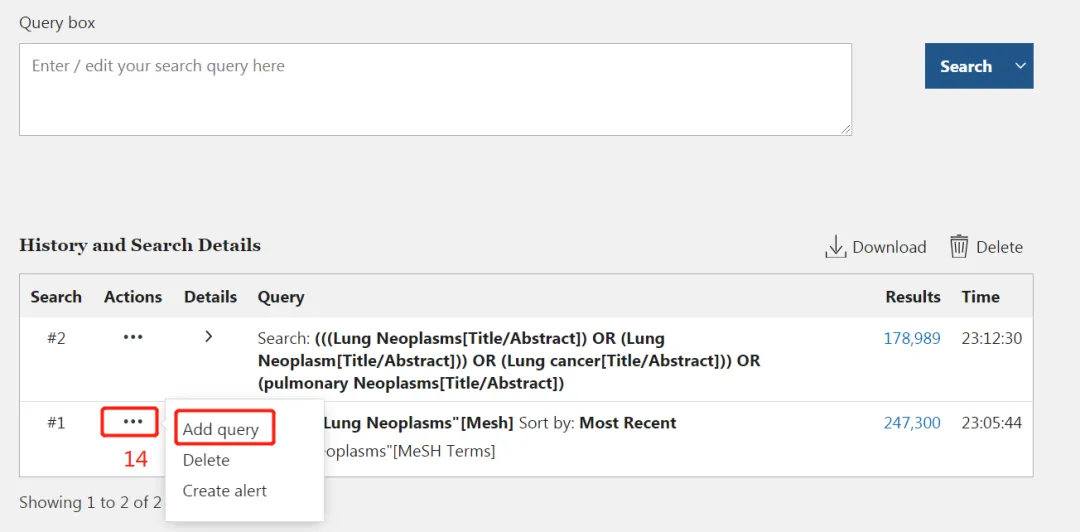This screenshot has height=532, width=1080.
Task: Select Add query from the context menu
Action: 220,429
